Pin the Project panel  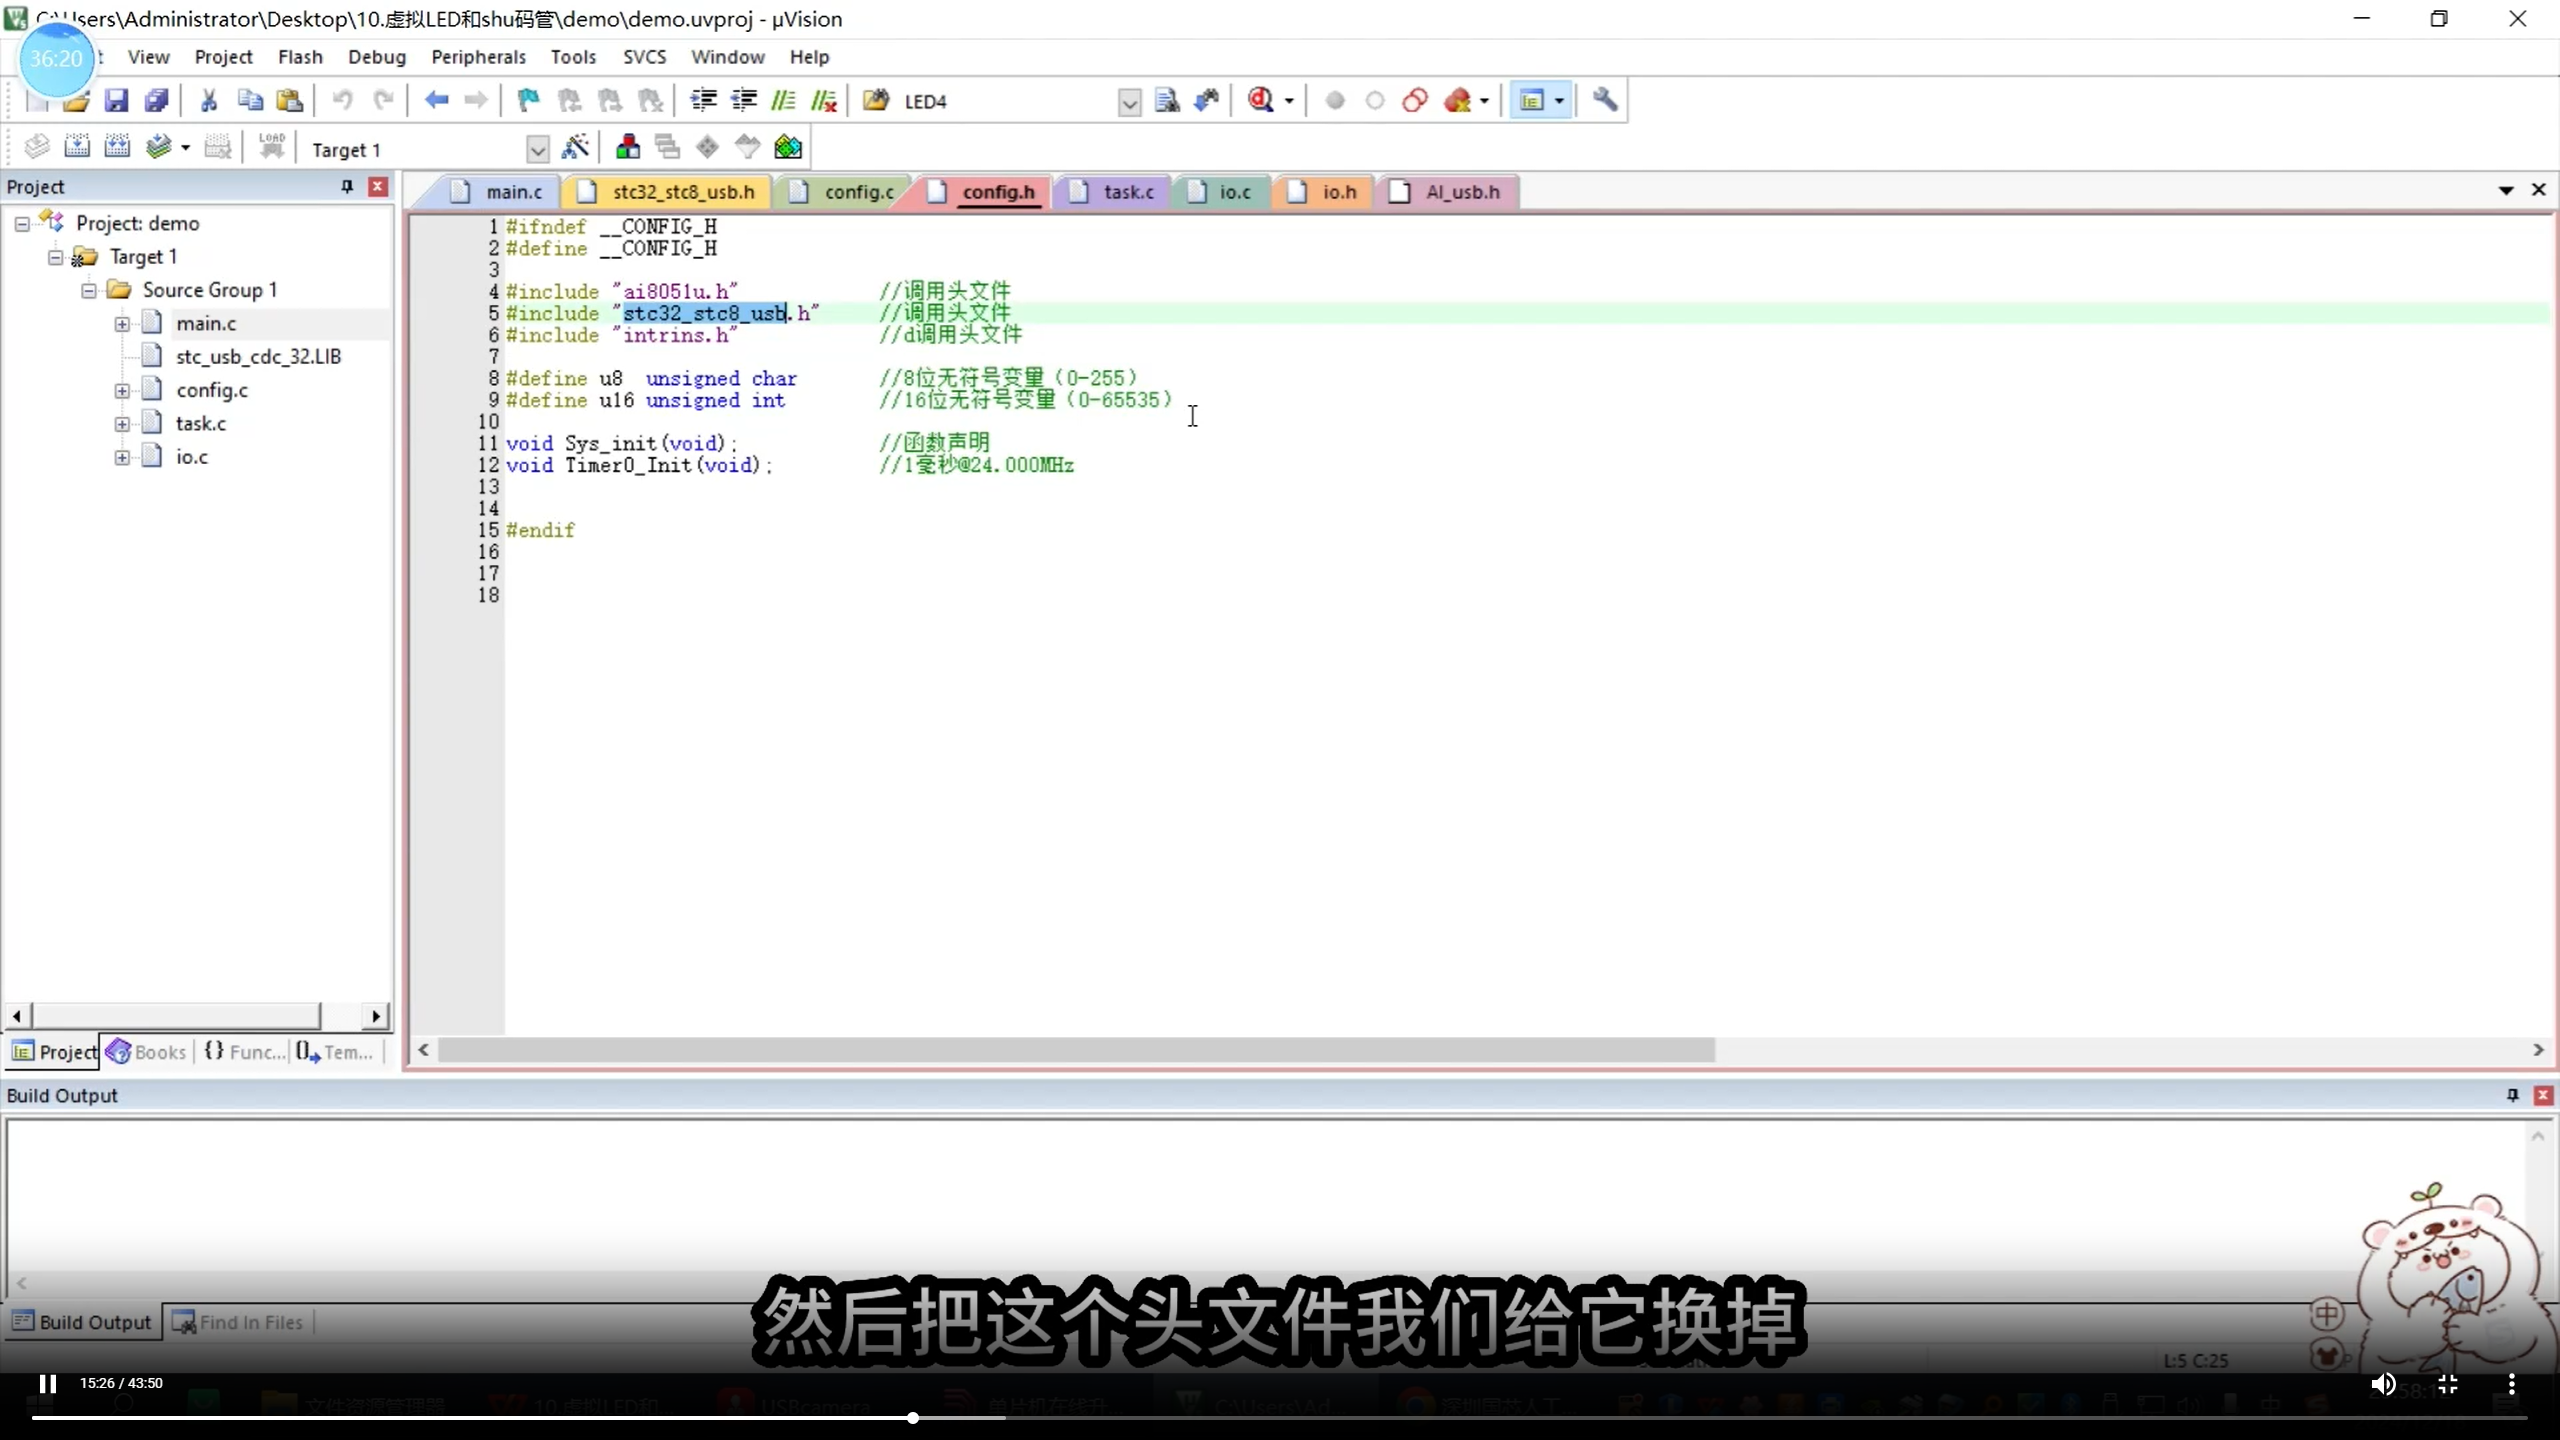pyautogui.click(x=345, y=186)
